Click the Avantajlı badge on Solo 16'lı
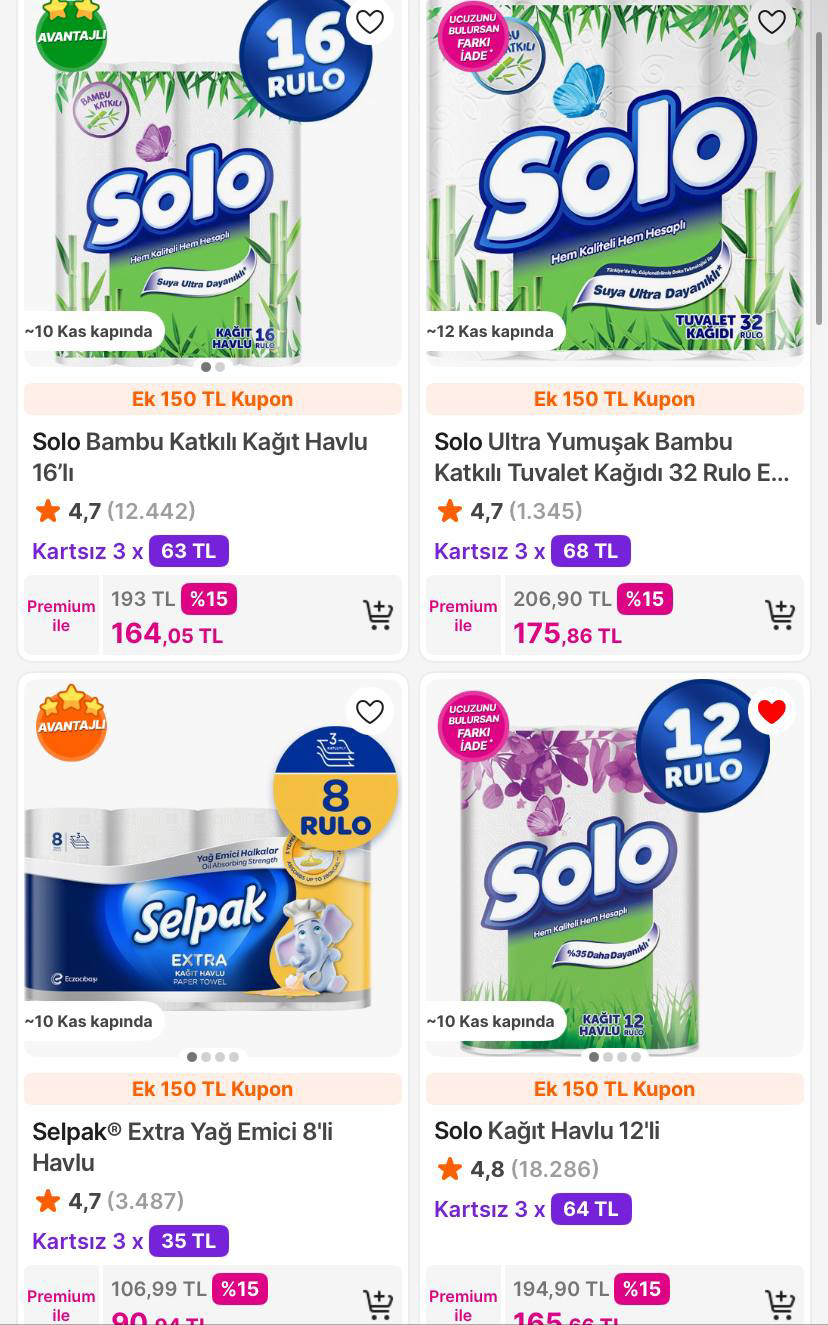Viewport: 828px width, 1325px height. point(71,33)
